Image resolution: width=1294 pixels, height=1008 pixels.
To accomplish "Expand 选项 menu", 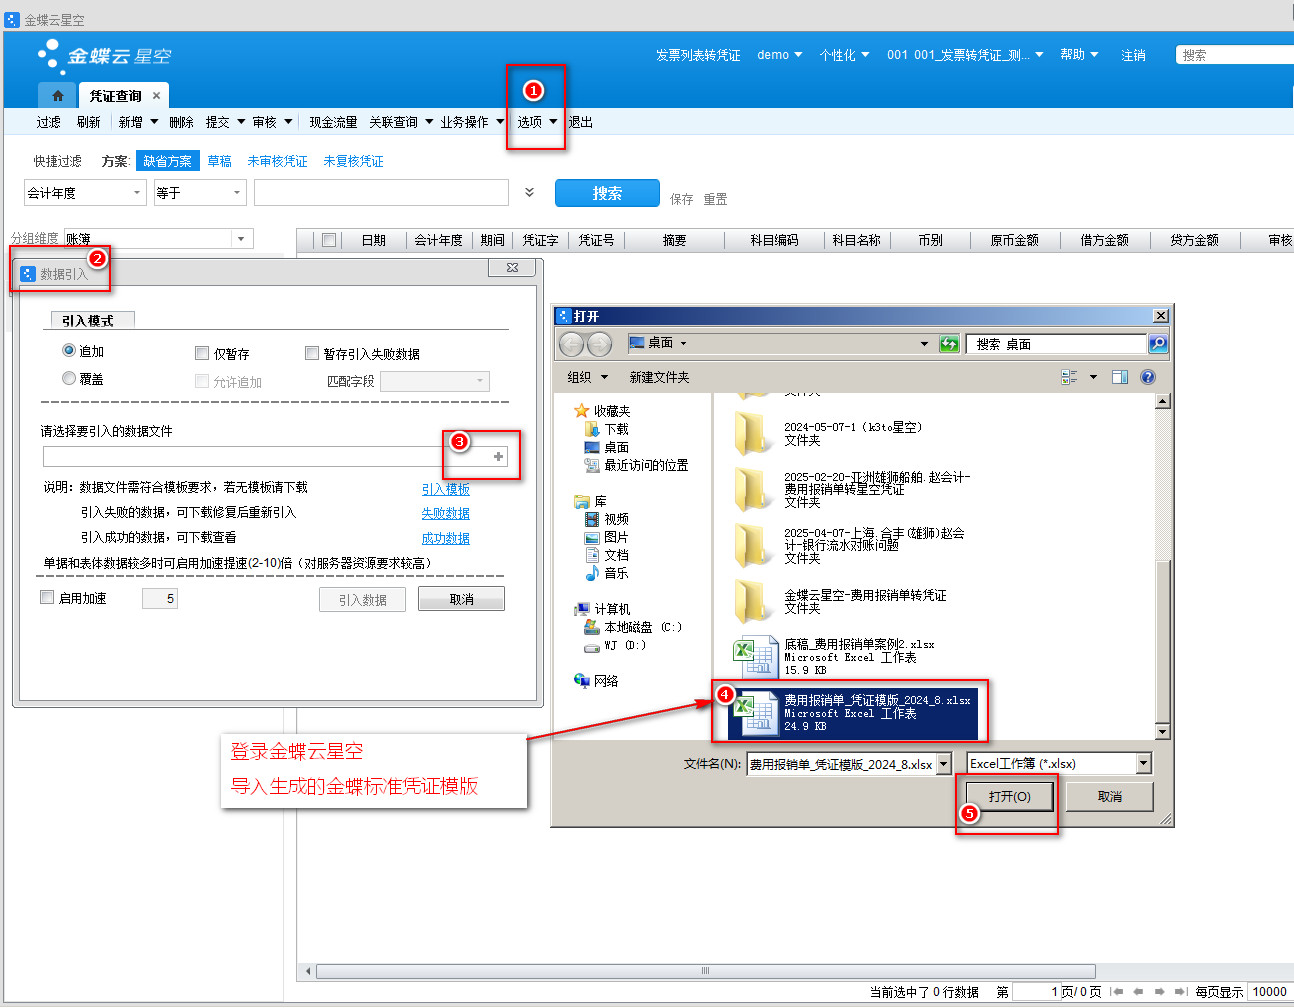I will [537, 122].
